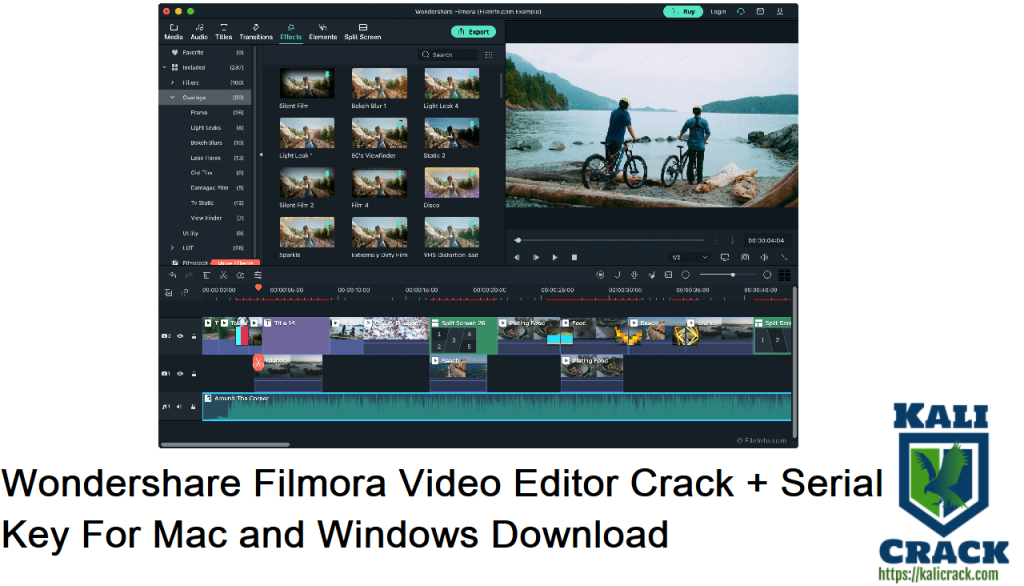This screenshot has height=586, width=1024.
Task: Click the Play button under preview
Action: [x=555, y=257]
